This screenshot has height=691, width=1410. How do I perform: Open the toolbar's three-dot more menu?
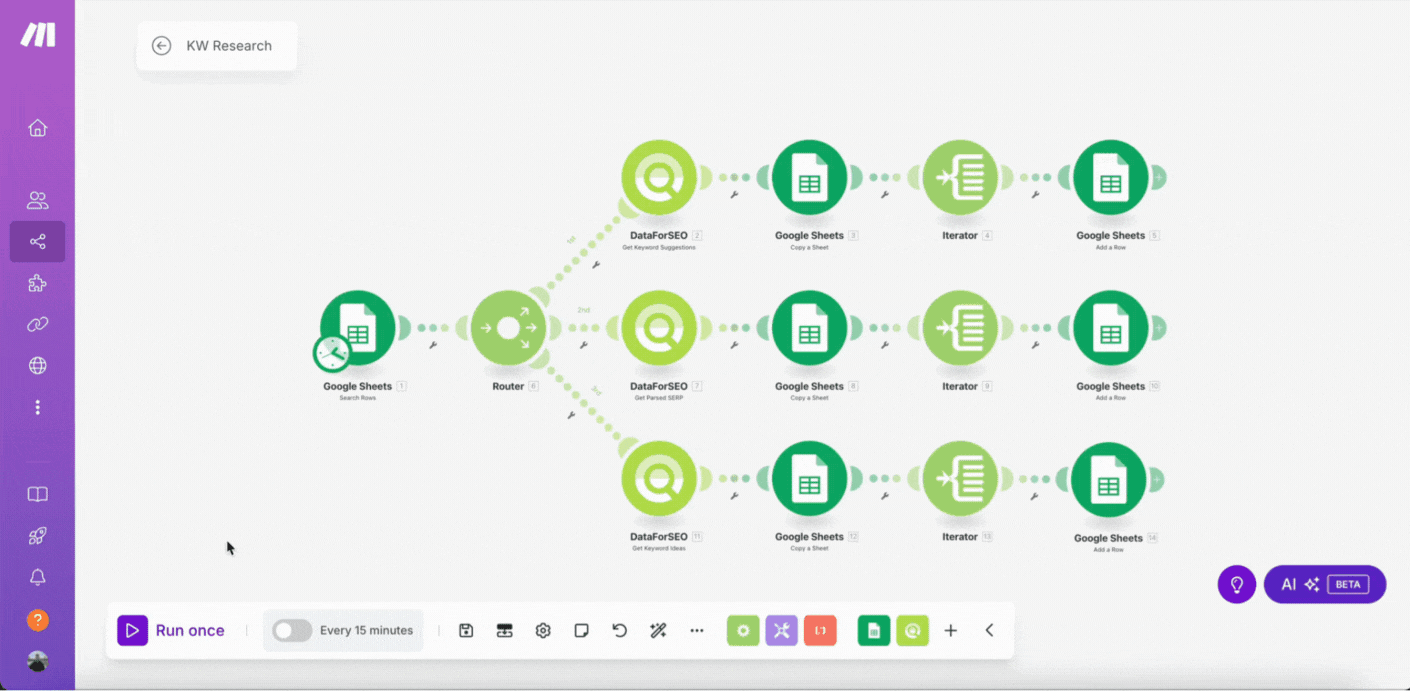pyautogui.click(x=697, y=631)
